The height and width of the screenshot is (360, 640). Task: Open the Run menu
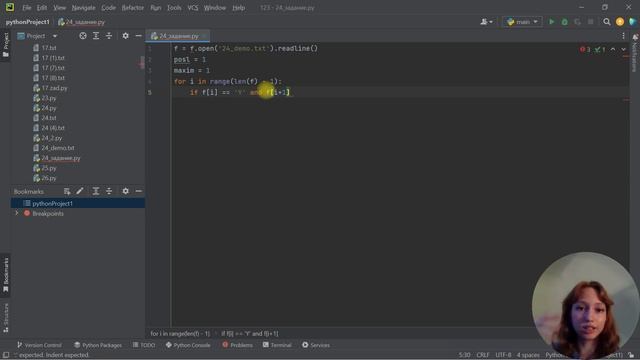click(x=156, y=8)
